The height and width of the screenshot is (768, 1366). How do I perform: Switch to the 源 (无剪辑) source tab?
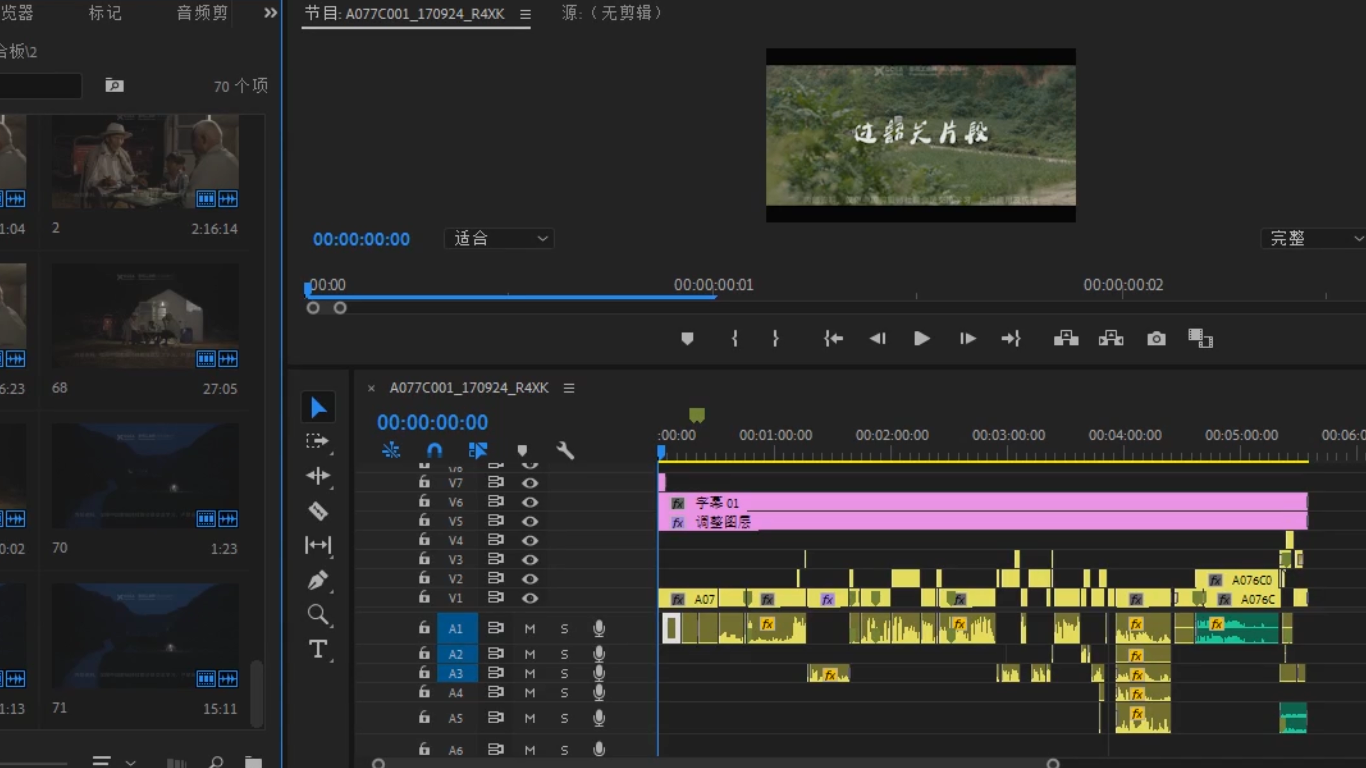[612, 13]
